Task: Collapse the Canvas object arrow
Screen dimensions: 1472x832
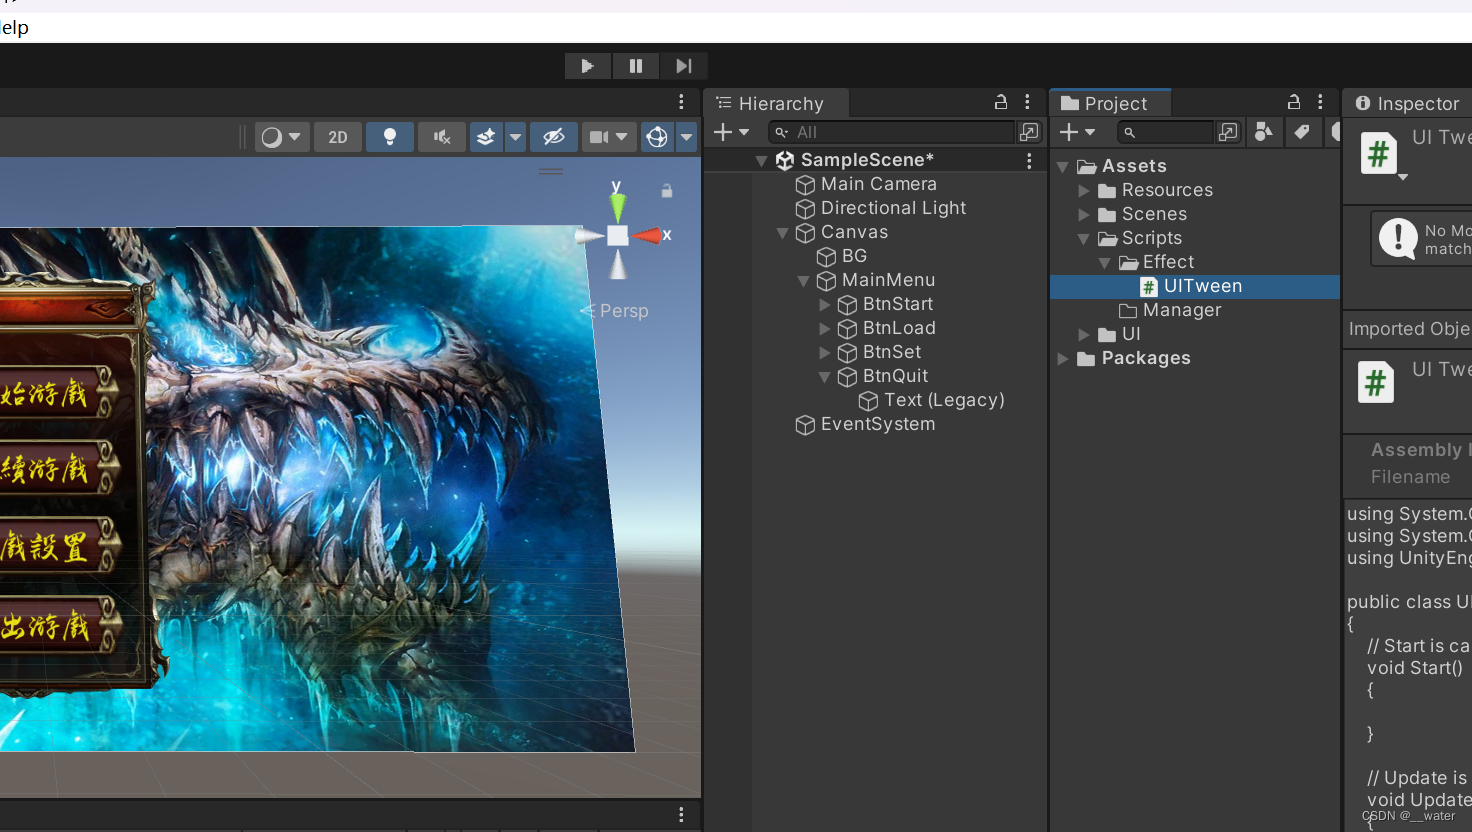Action: [x=783, y=233]
